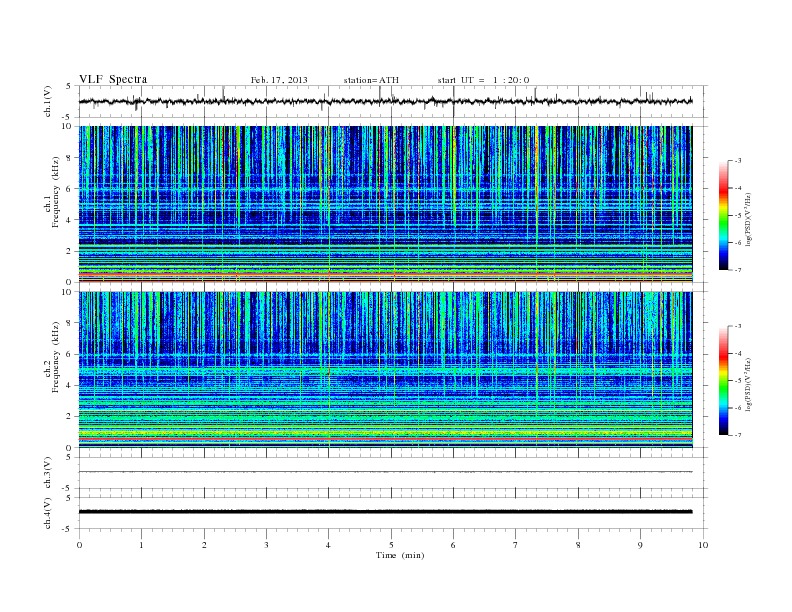Click the ch.1 spectrogram color scale bar
The image size is (792, 612).
click(724, 216)
